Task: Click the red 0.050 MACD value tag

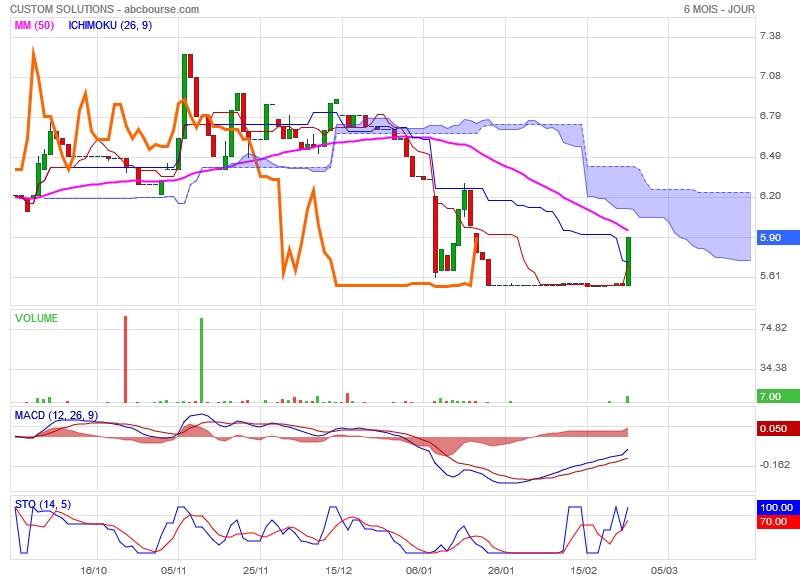Action: pos(778,428)
